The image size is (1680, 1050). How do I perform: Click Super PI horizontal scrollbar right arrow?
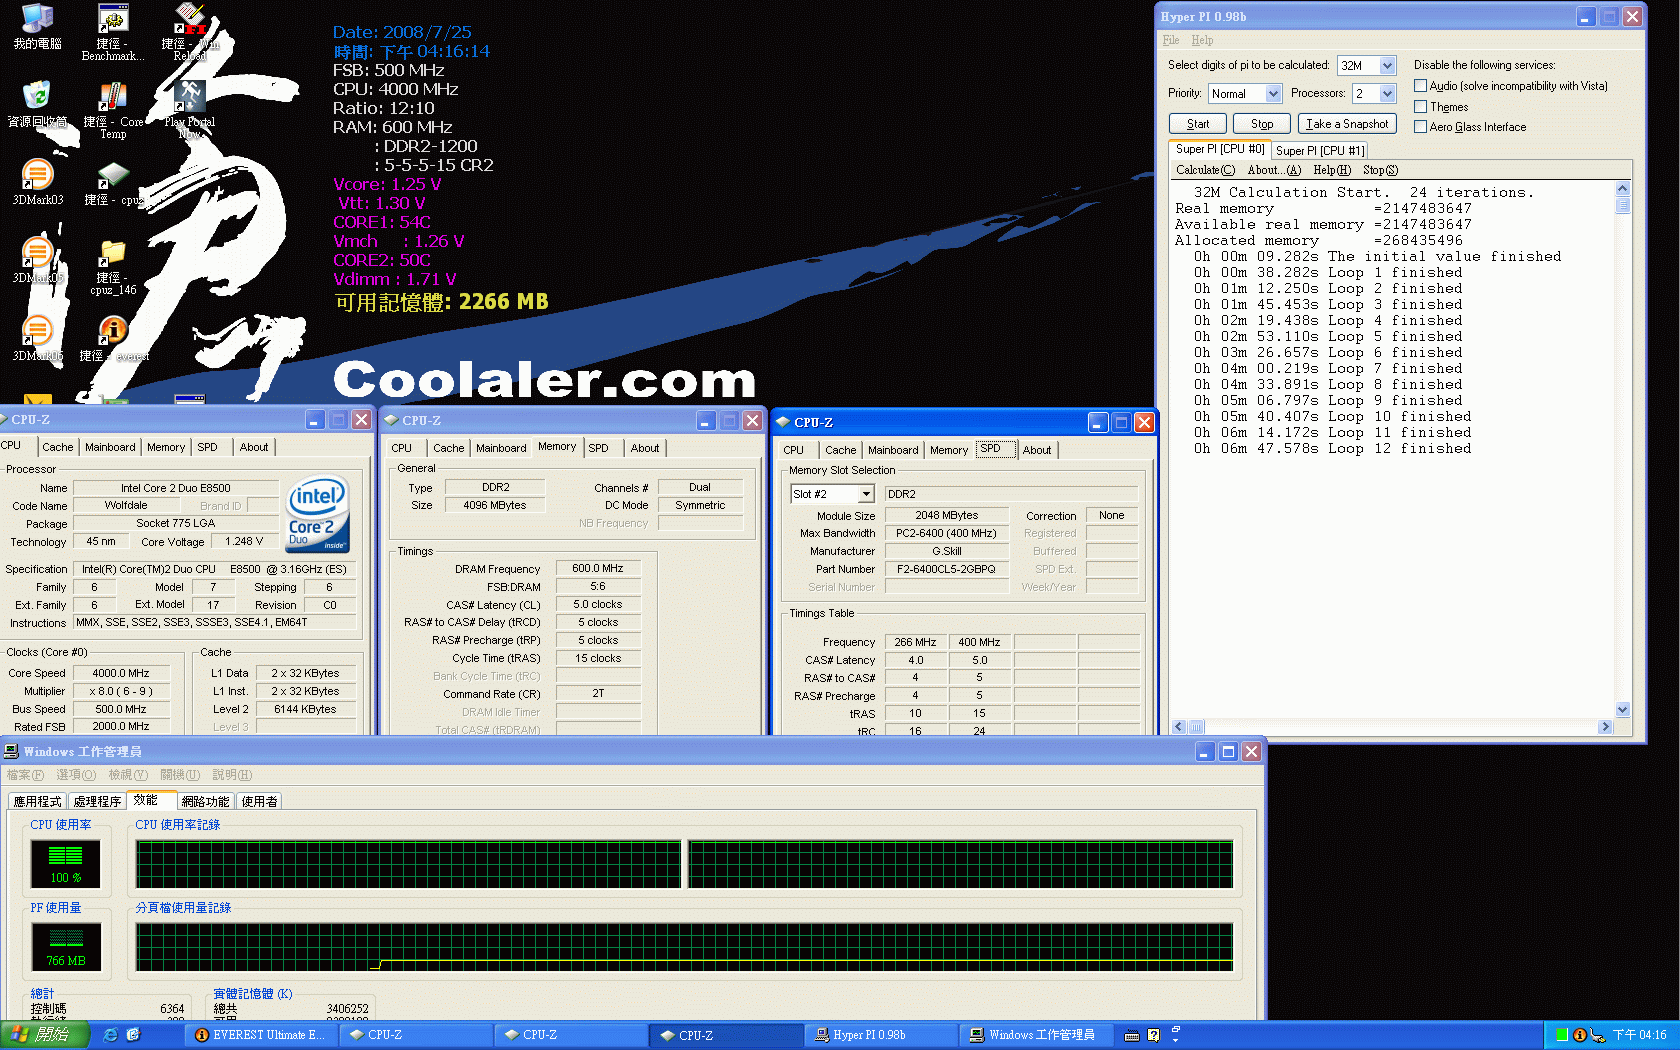1605,727
